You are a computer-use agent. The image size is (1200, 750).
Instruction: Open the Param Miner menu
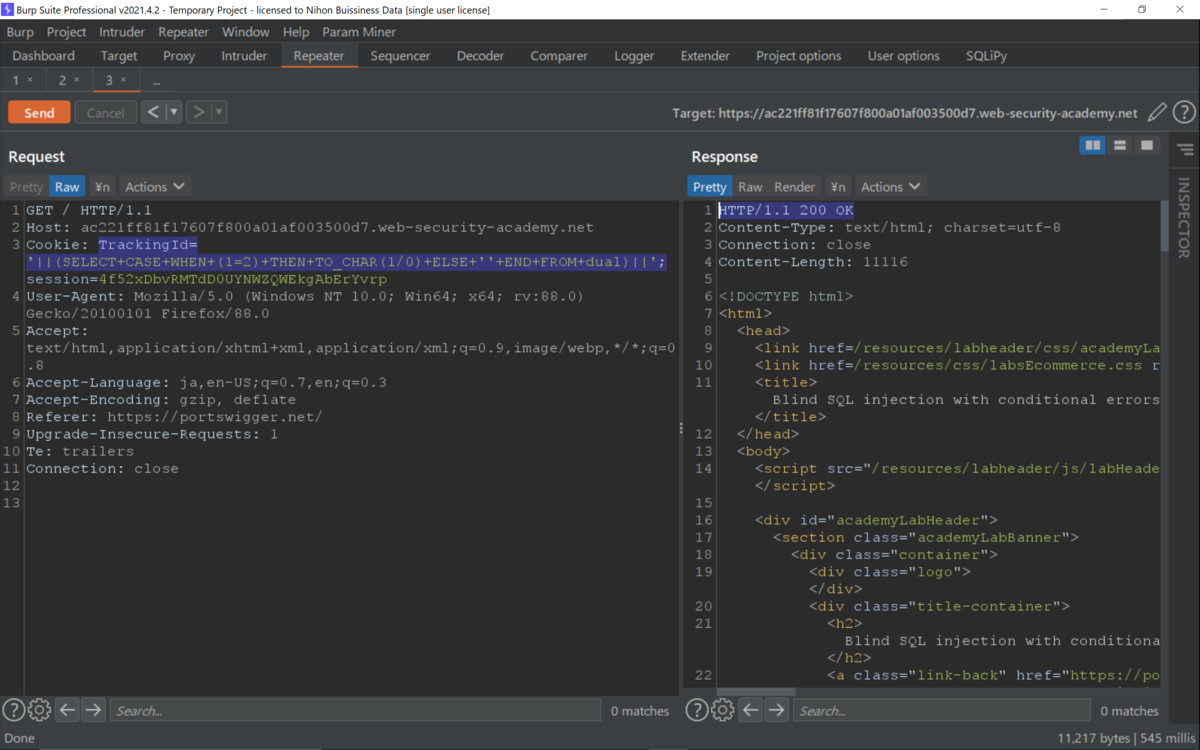point(359,32)
